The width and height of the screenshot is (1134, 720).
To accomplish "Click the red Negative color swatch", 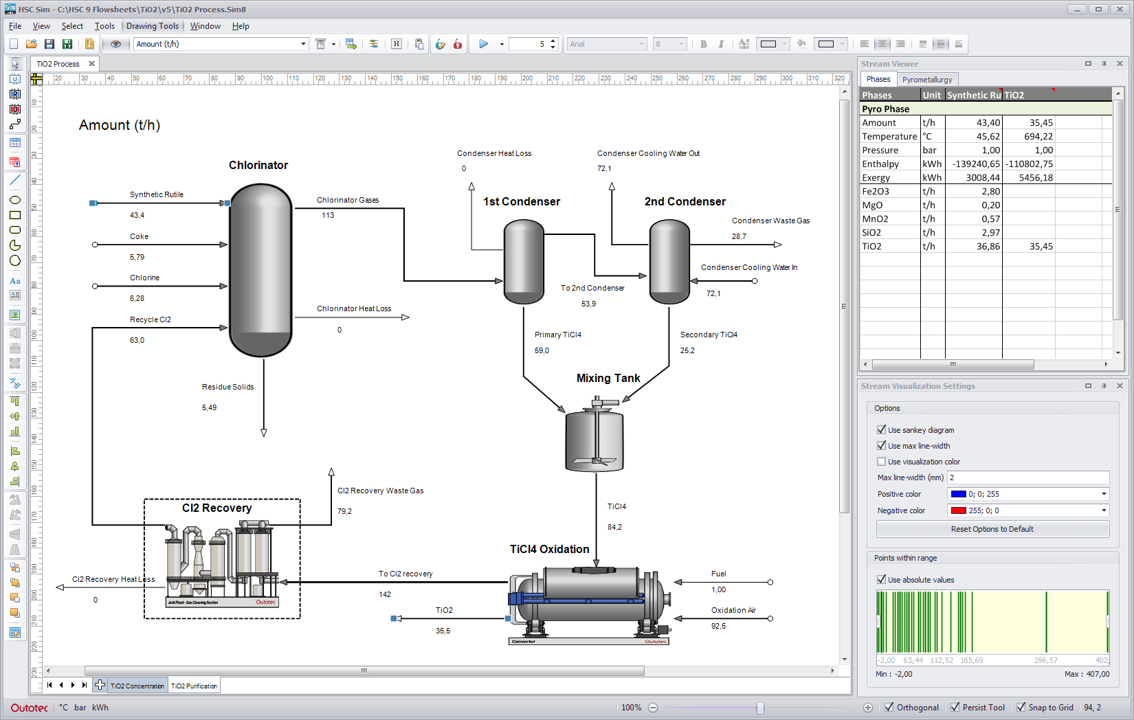I will [958, 510].
